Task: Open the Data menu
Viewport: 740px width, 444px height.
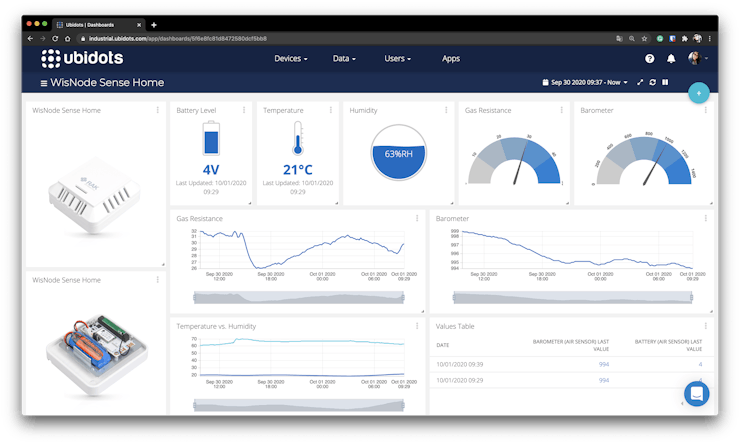Action: pos(344,59)
